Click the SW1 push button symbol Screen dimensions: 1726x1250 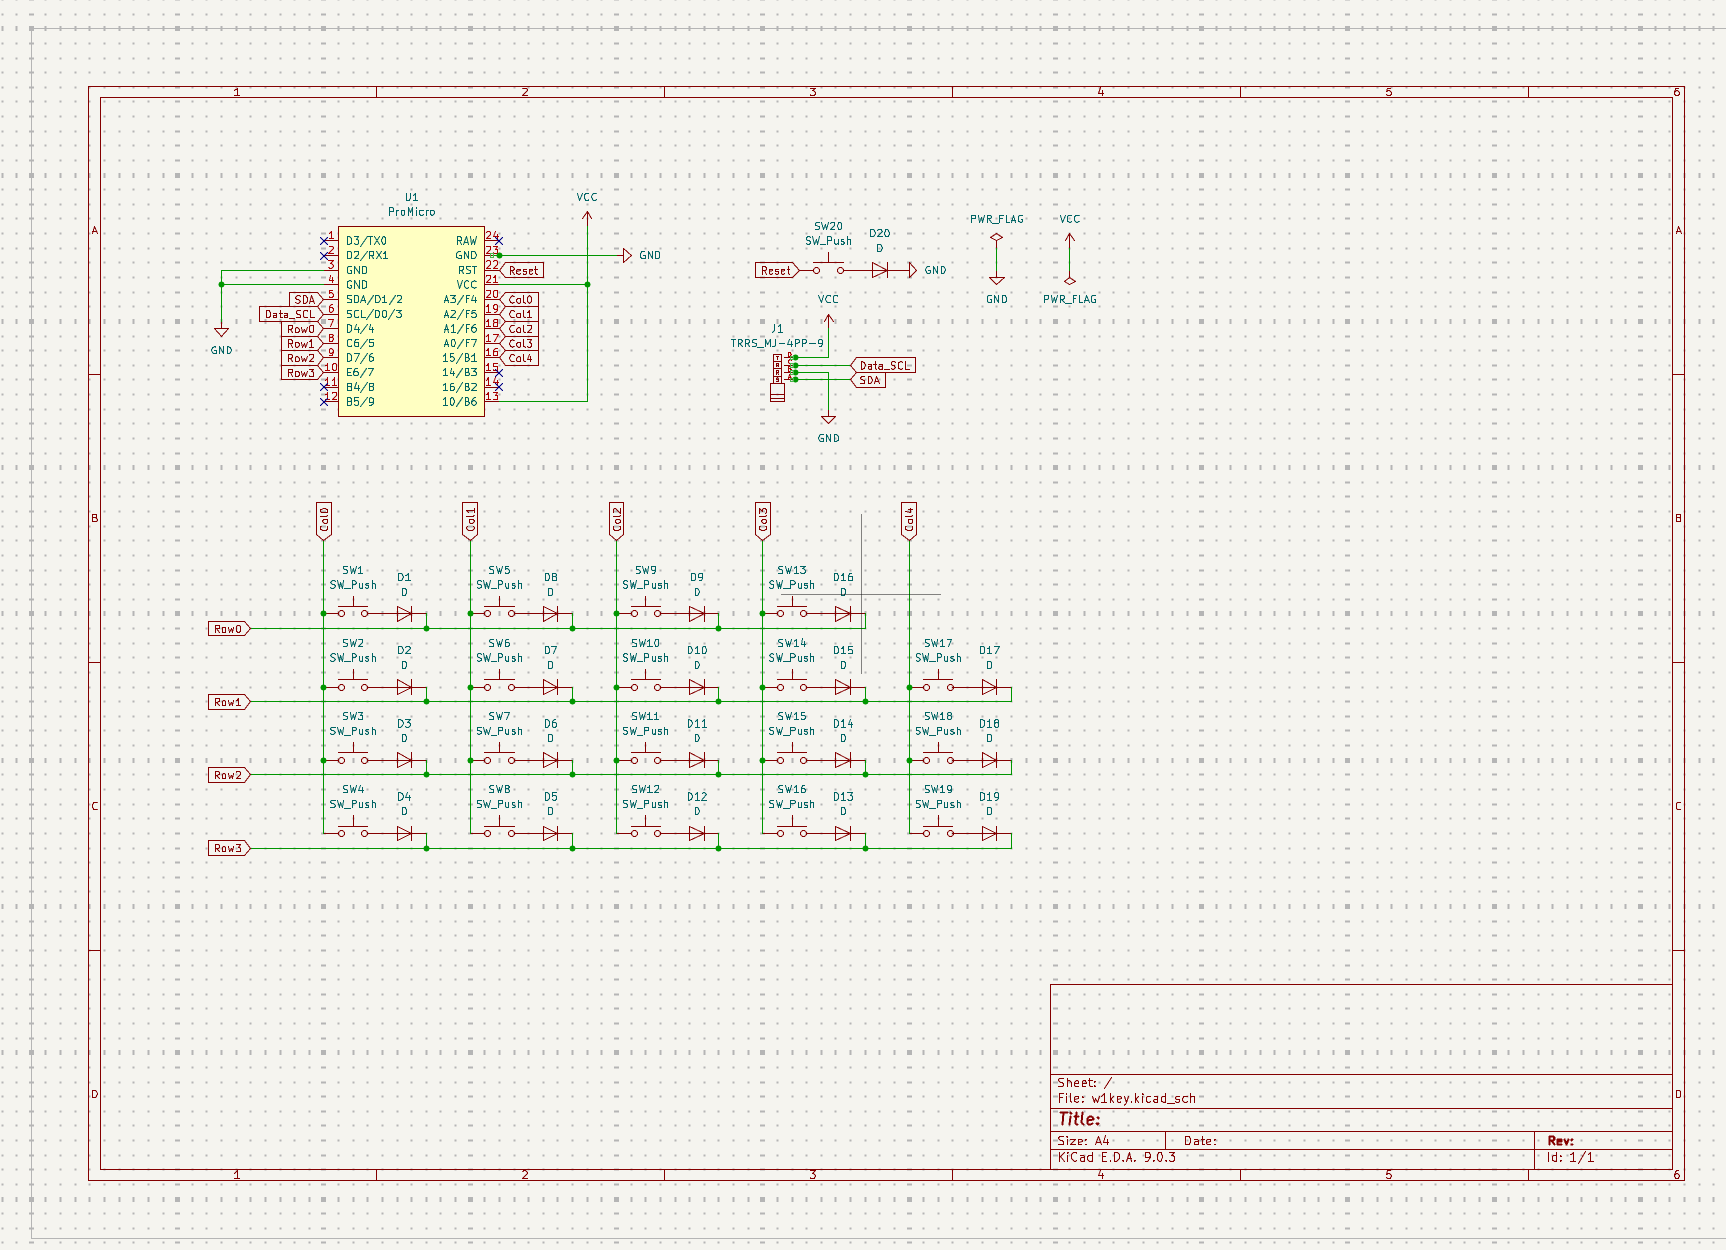352,611
